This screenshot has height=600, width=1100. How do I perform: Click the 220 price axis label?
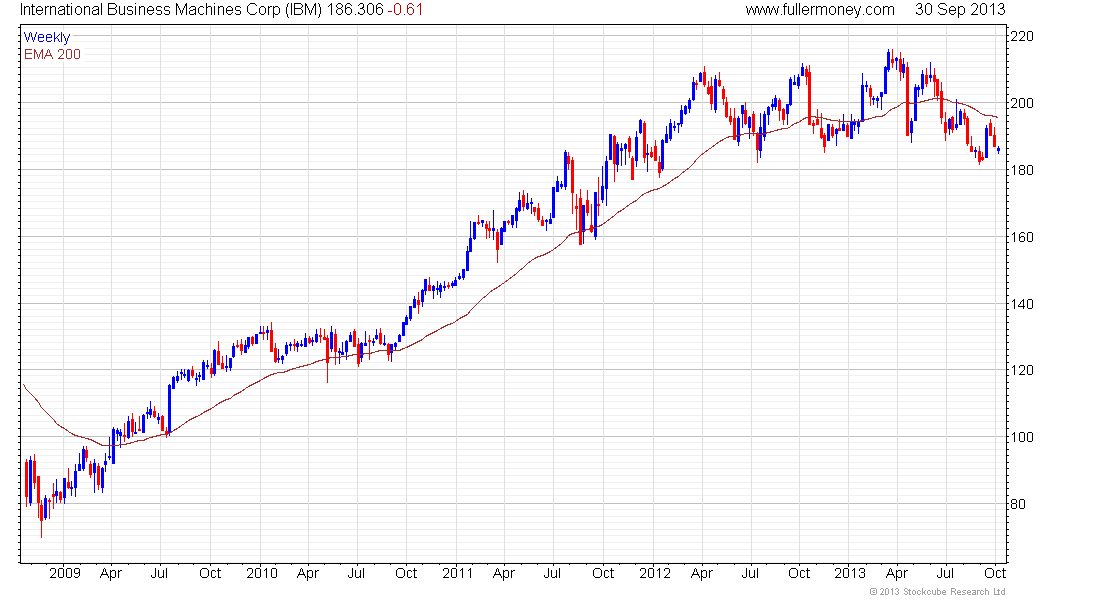1021,36
